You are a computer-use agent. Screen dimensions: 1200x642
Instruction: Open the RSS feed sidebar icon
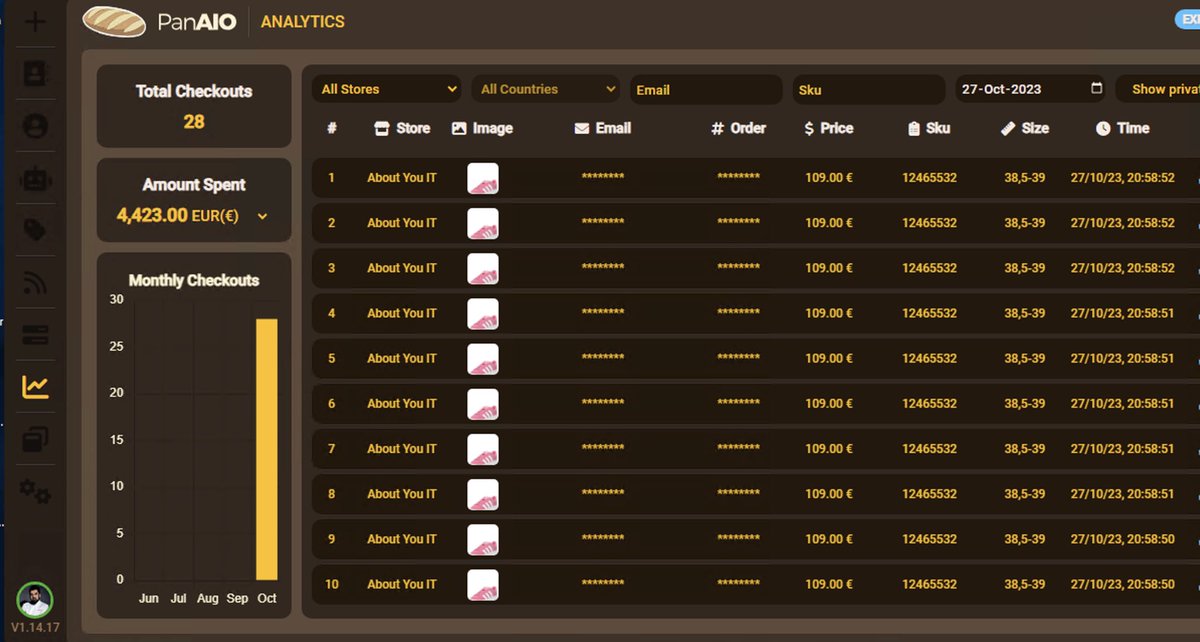point(35,284)
